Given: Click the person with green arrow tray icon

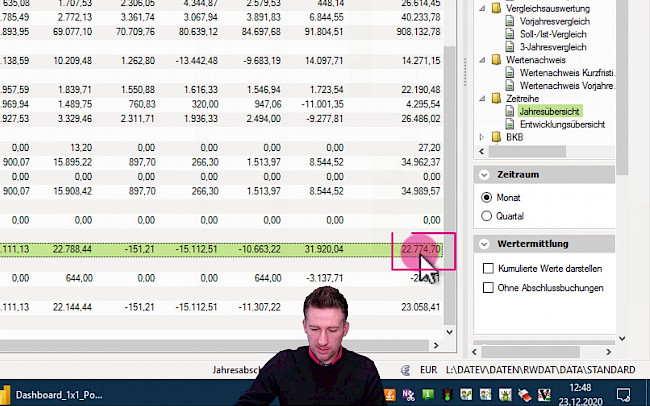Looking at the screenshot, I should point(466,394).
